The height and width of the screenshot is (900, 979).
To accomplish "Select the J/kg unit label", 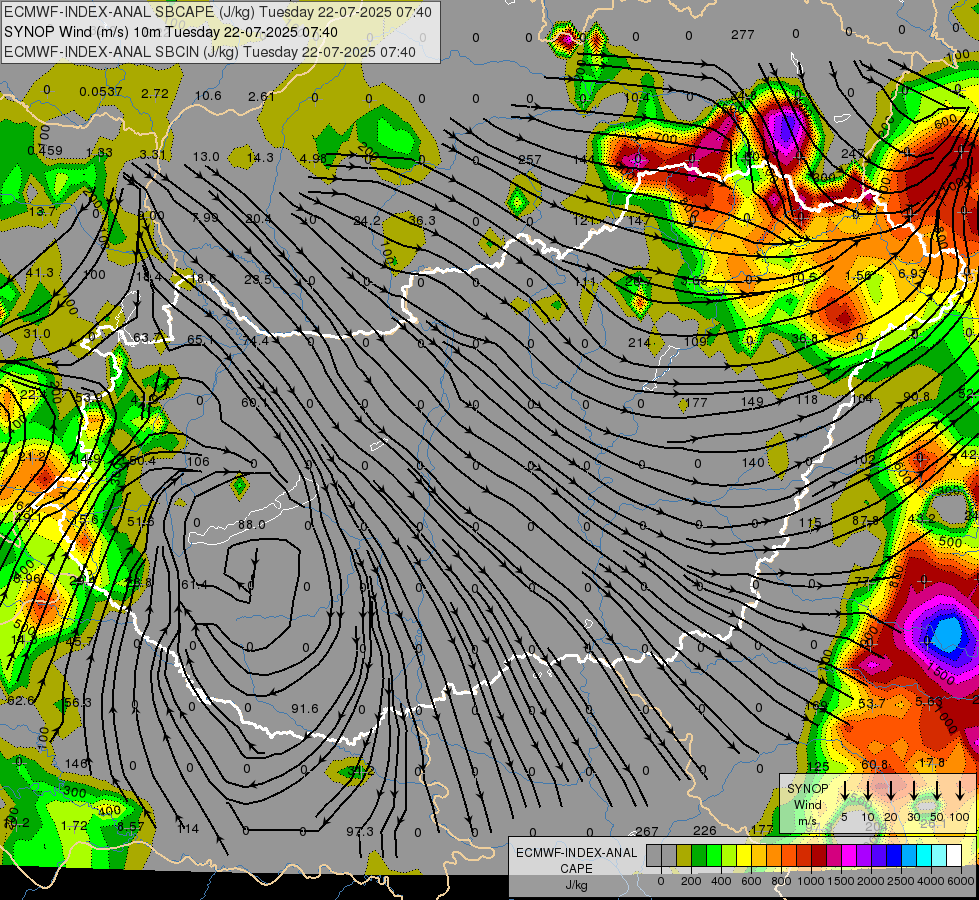I will pyautogui.click(x=576, y=885).
